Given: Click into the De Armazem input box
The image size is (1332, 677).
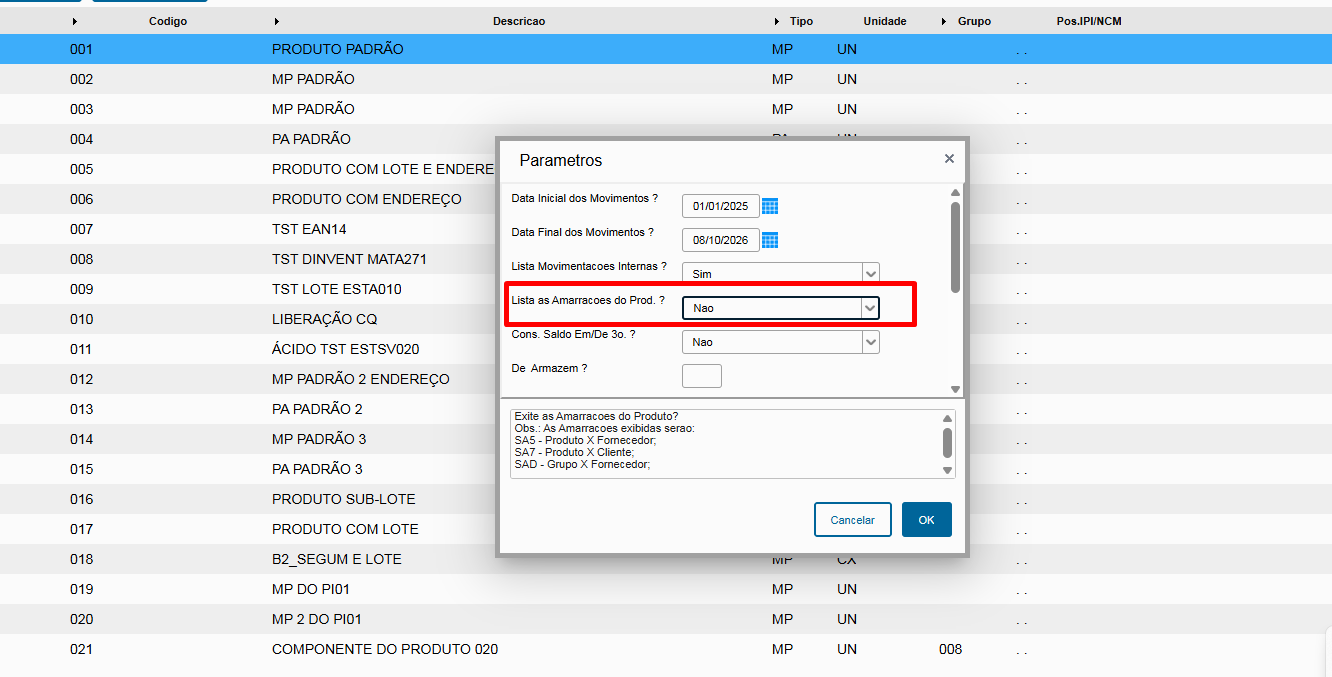Looking at the screenshot, I should tap(702, 376).
